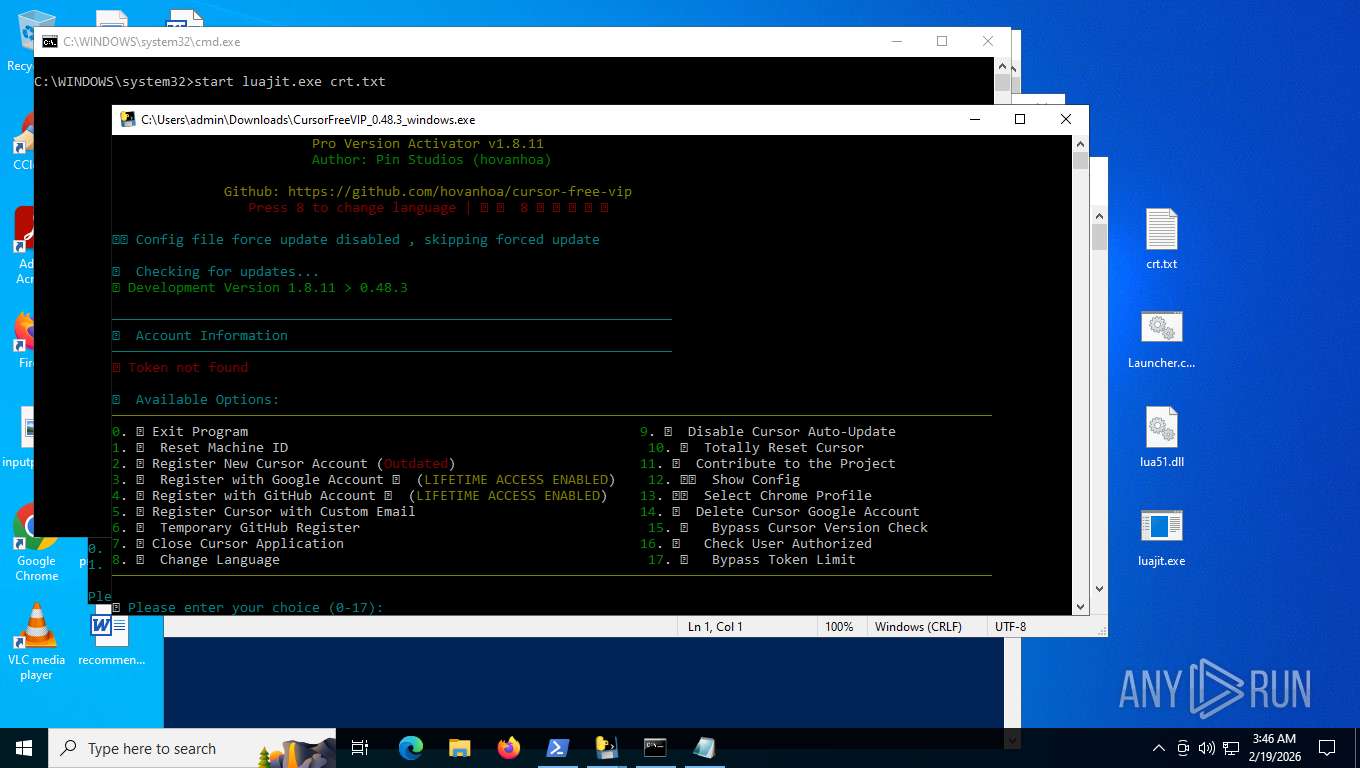The height and width of the screenshot is (768, 1360).
Task: Select the lua51.dll desktop file
Action: click(x=1161, y=438)
